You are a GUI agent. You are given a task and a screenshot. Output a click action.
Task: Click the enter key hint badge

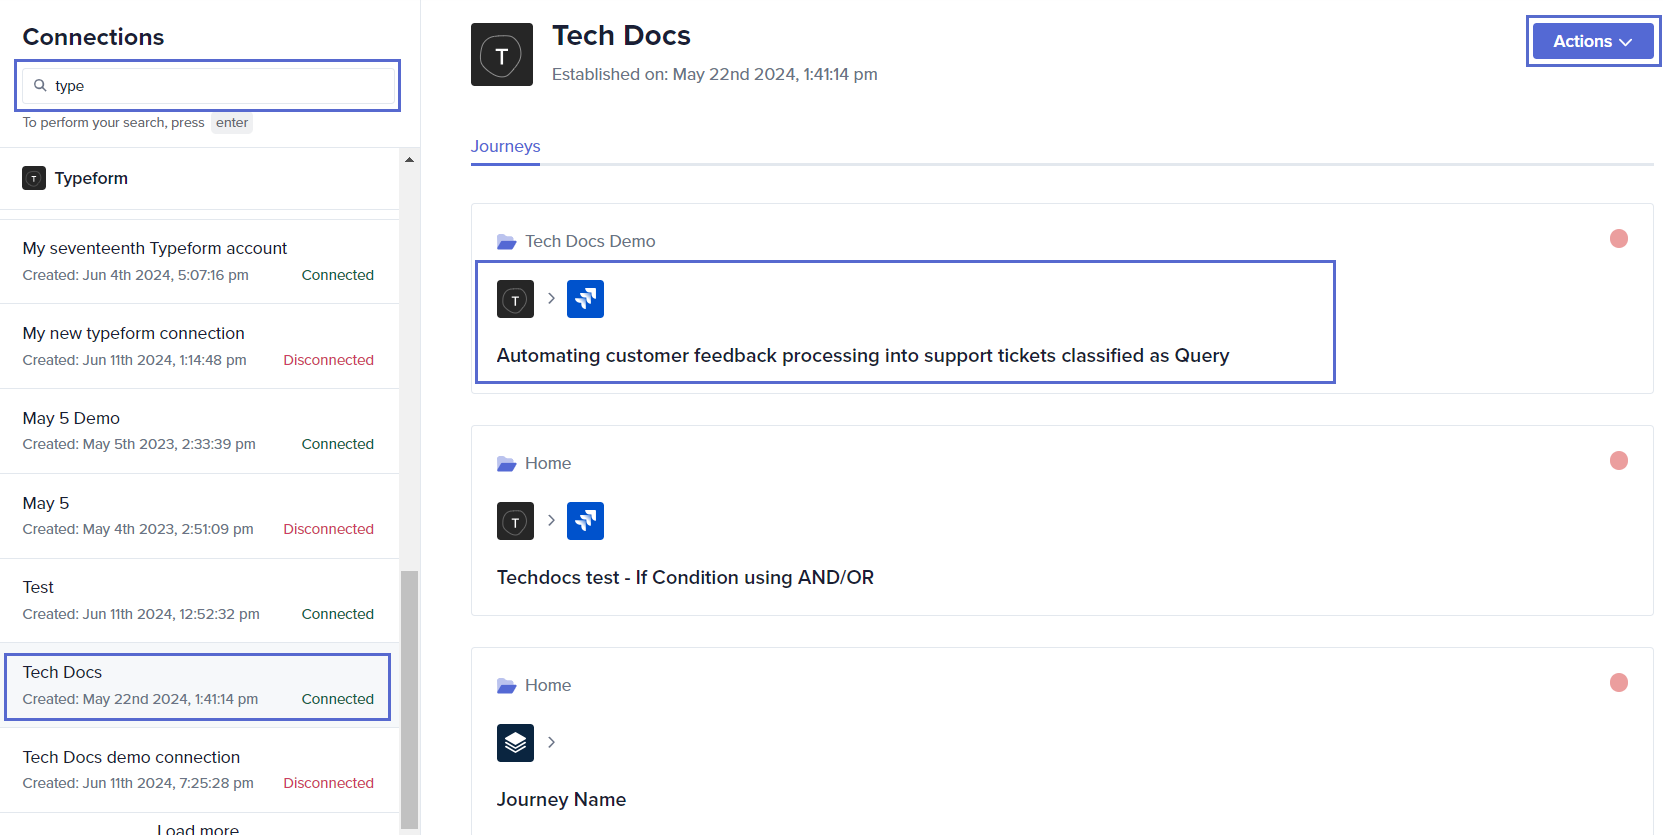232,123
